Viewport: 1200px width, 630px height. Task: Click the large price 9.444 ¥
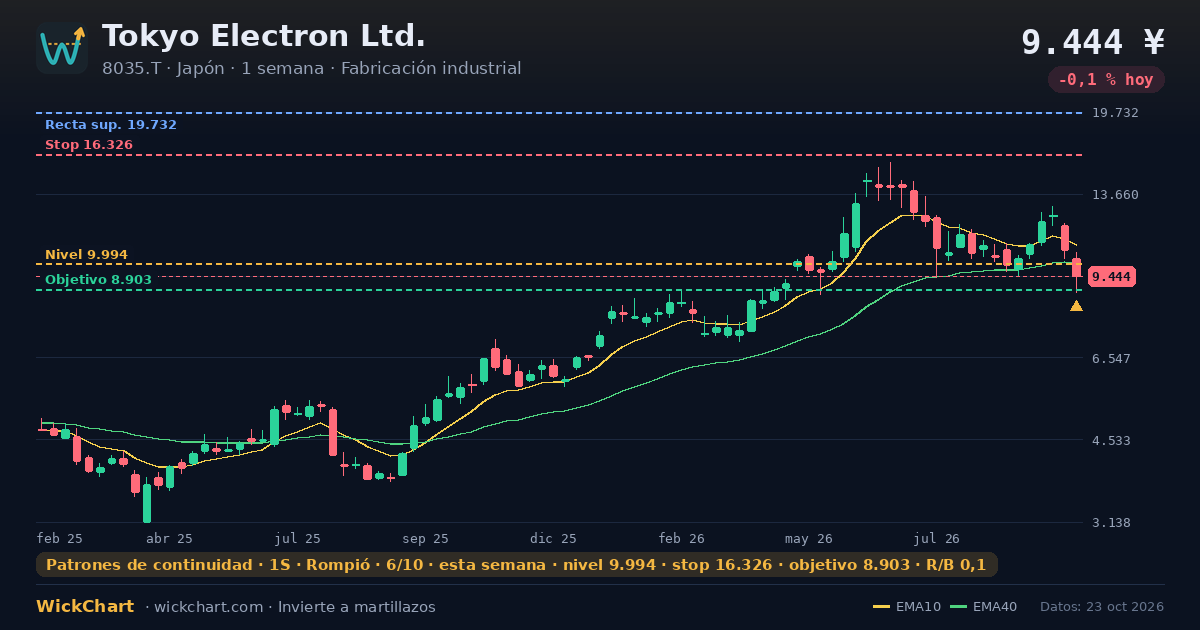coord(1093,42)
